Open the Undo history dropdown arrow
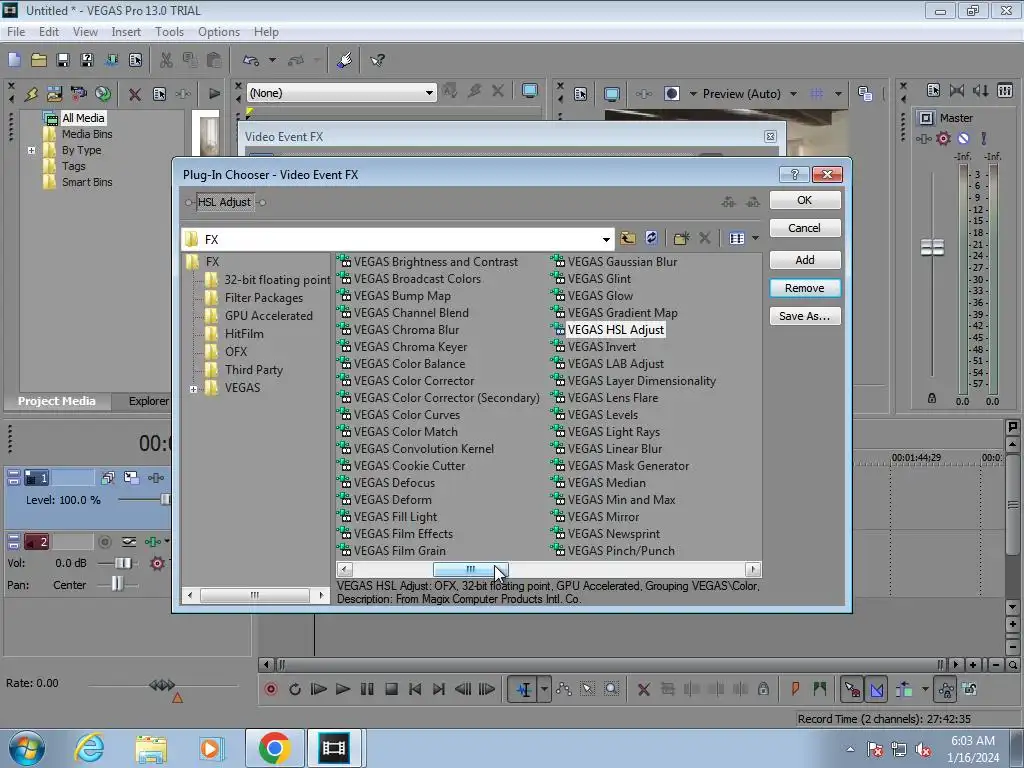Viewport: 1024px width, 768px height. point(272,61)
